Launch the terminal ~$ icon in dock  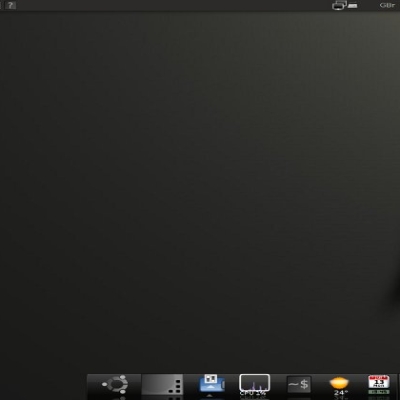tap(299, 385)
